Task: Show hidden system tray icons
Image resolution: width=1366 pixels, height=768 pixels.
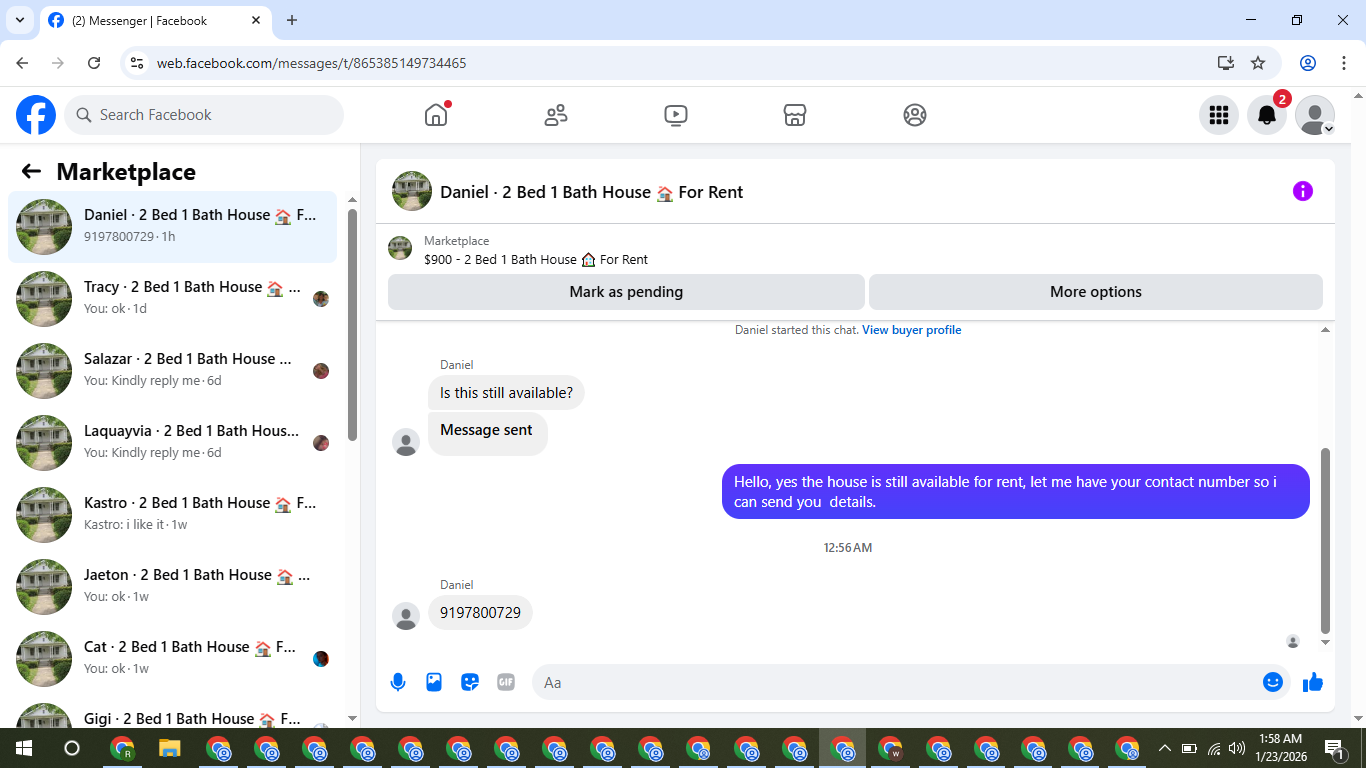Action: tap(1164, 748)
